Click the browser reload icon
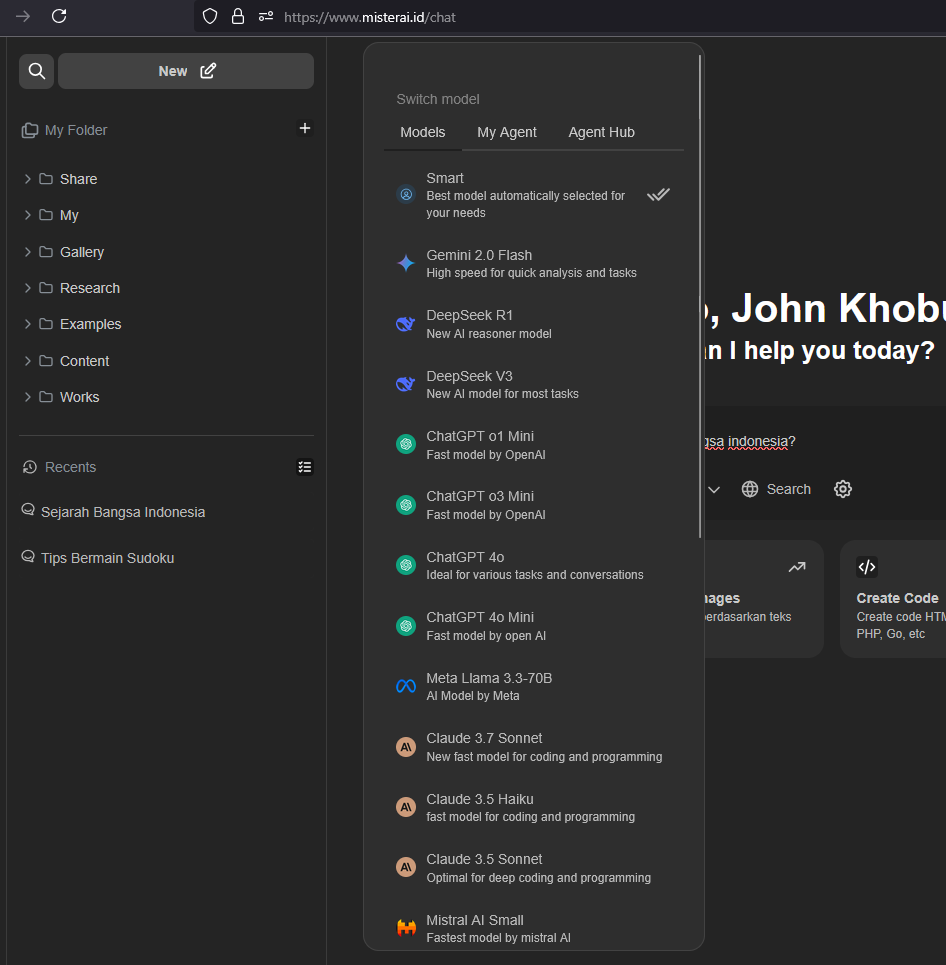This screenshot has height=965, width=946. (59, 16)
